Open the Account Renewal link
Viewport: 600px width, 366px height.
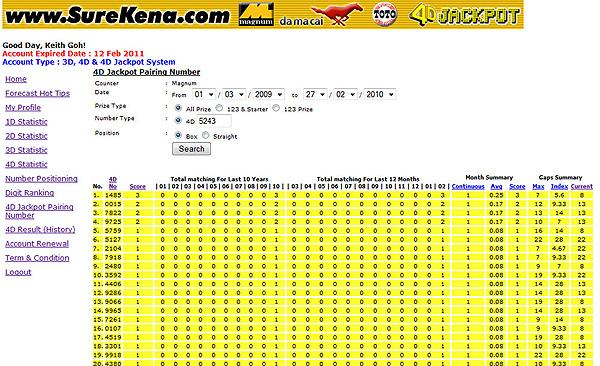click(x=37, y=244)
